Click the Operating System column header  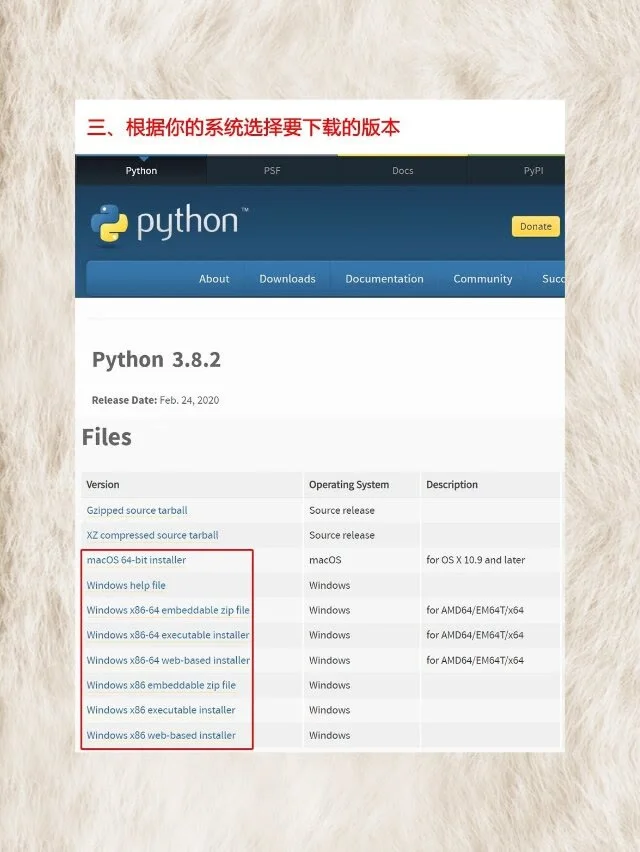349,484
